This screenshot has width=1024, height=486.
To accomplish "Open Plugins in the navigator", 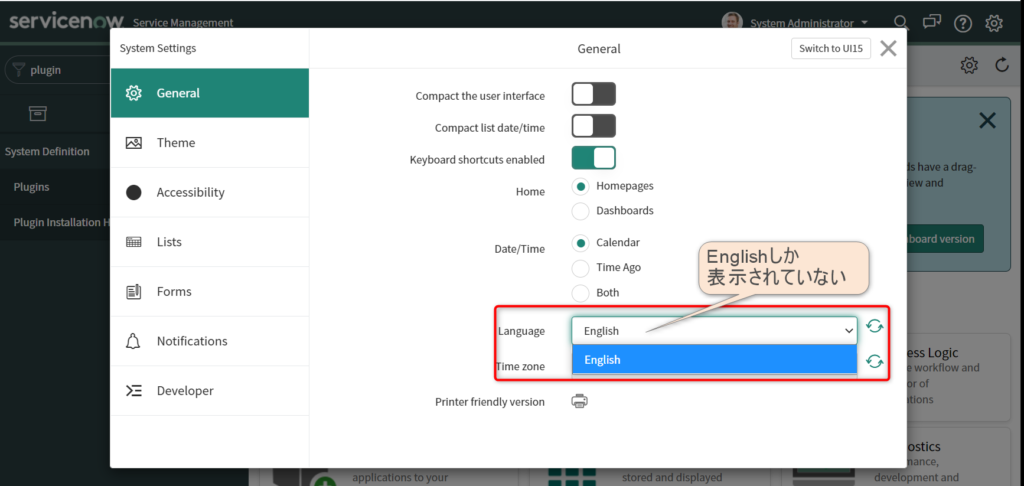I will pos(31,187).
